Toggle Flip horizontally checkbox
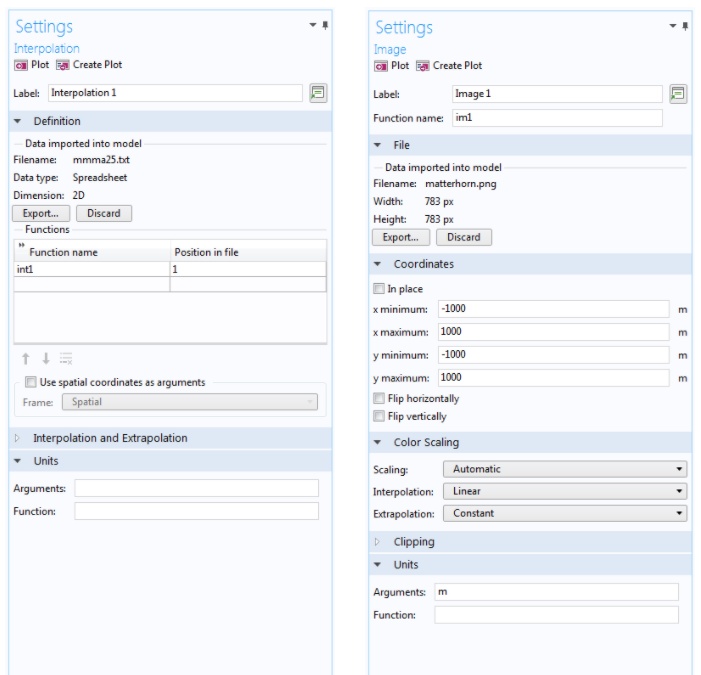Image resolution: width=701 pixels, height=675 pixels. tap(379, 398)
